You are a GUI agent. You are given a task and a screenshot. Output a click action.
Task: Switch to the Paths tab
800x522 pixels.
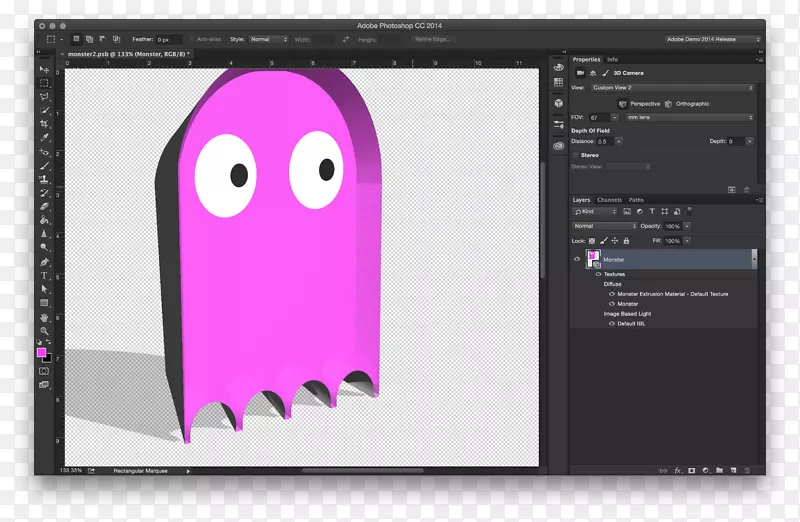tap(636, 200)
